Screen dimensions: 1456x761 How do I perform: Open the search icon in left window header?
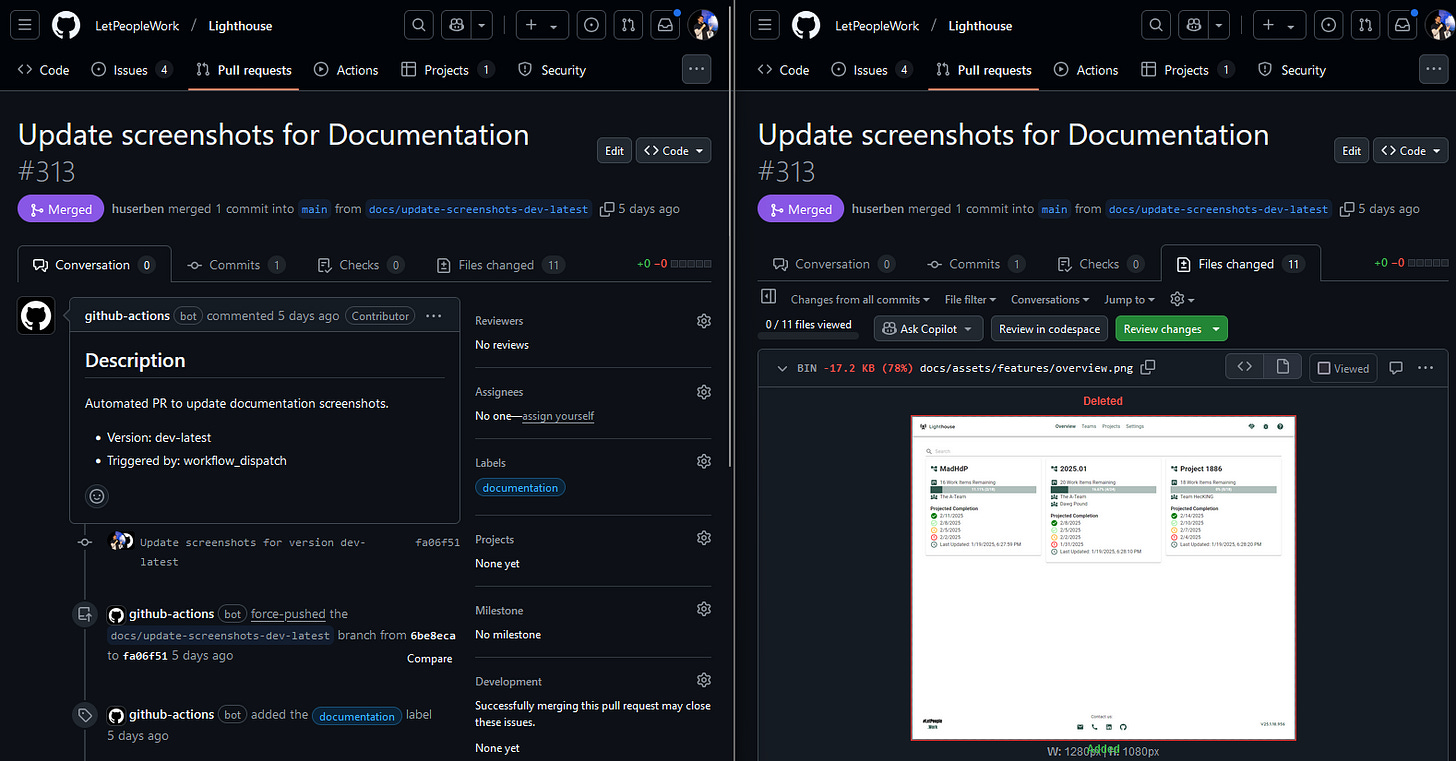click(x=419, y=25)
